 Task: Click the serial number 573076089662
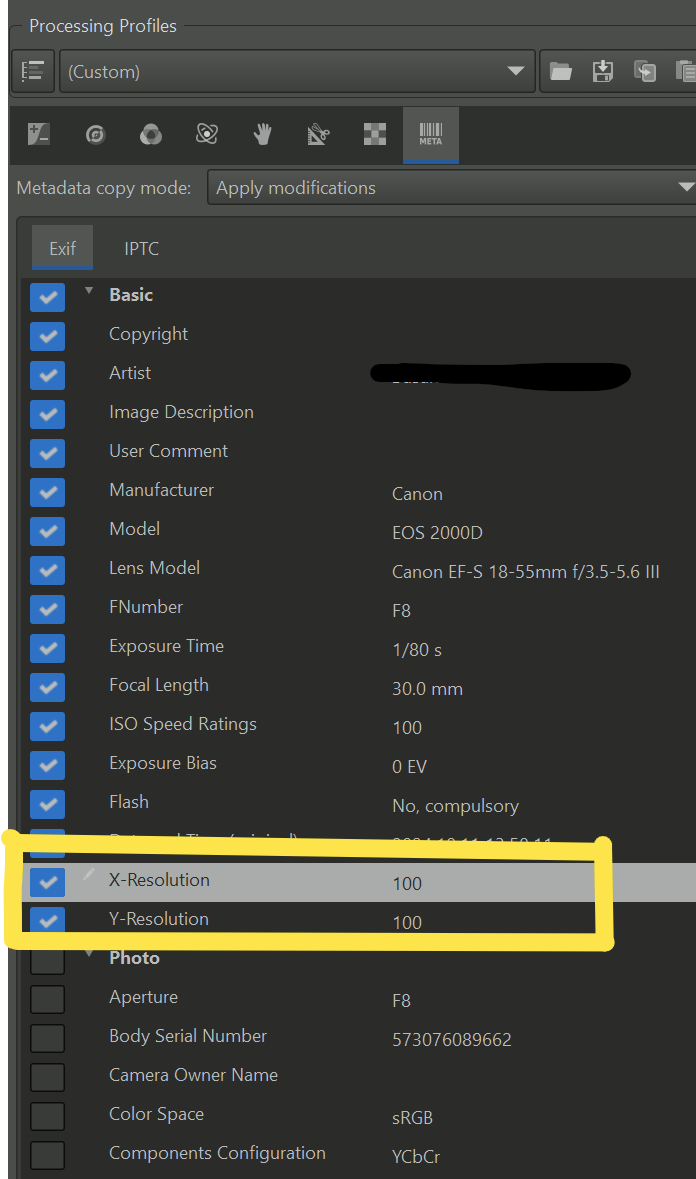pyautogui.click(x=452, y=1040)
